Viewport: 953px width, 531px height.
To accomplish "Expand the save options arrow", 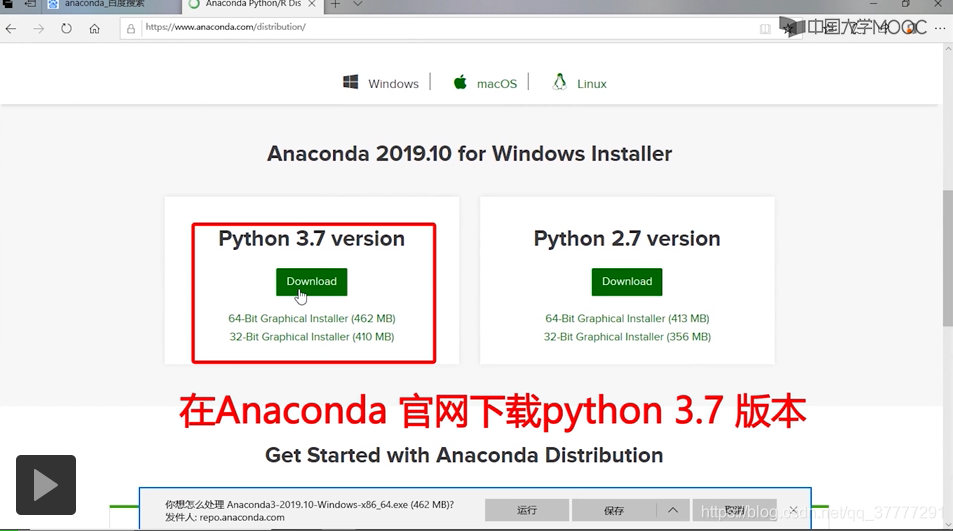I will click(673, 510).
